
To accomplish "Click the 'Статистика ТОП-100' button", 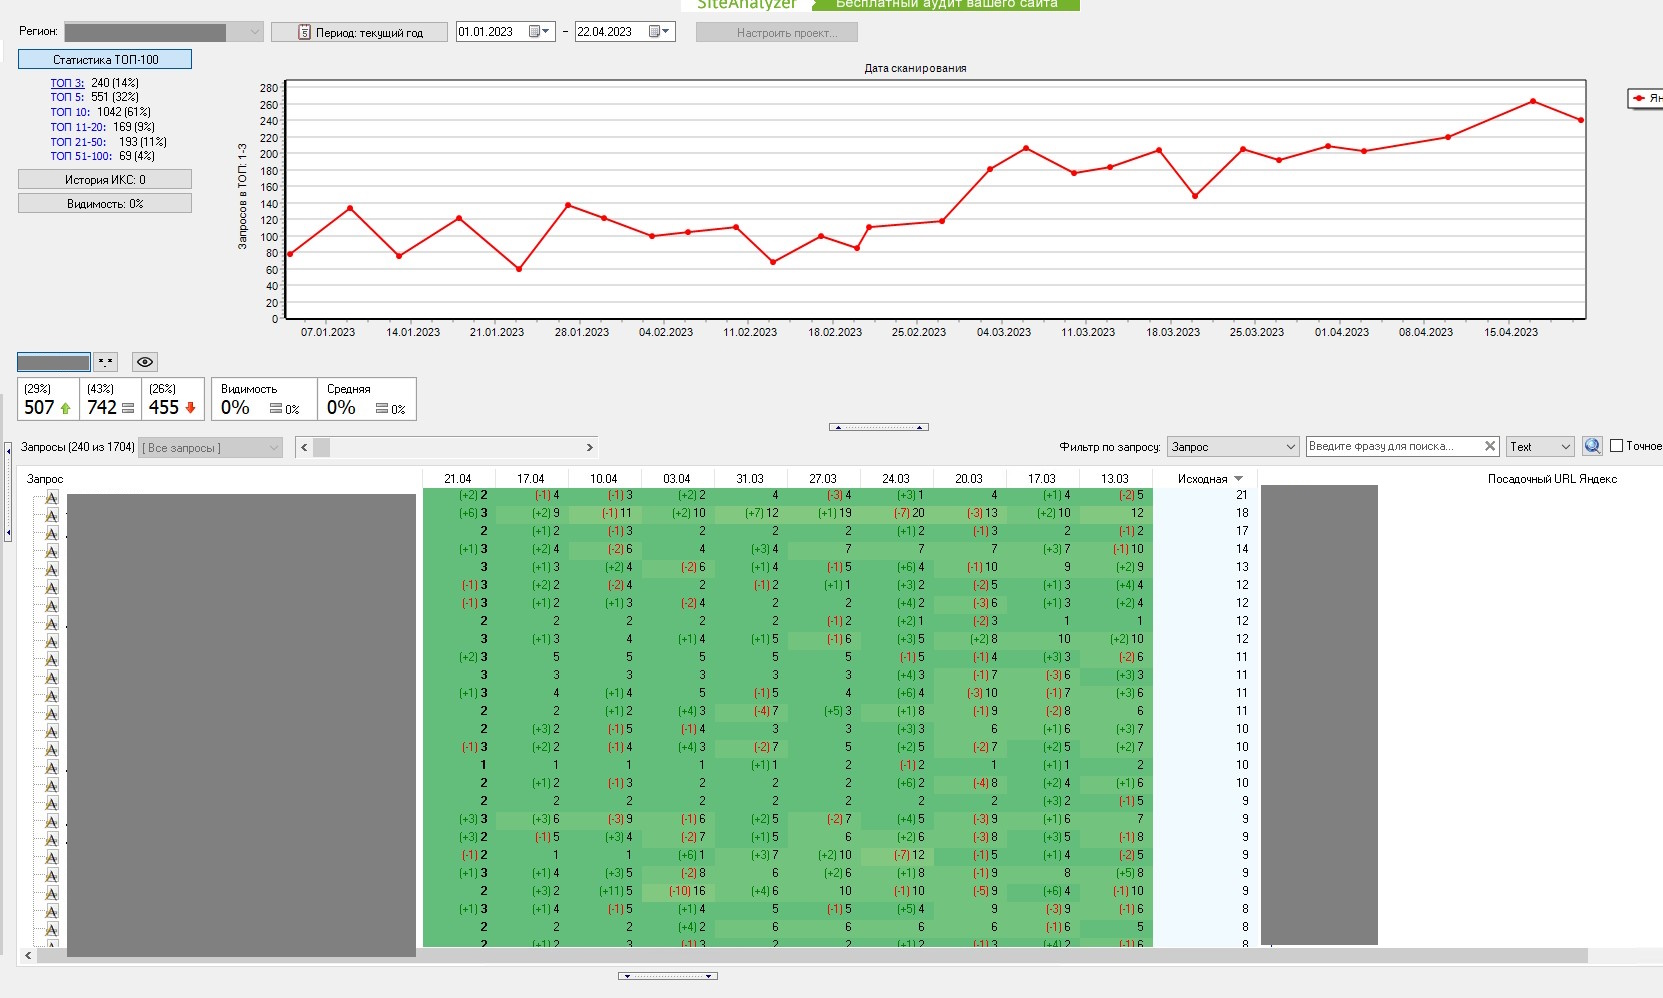I will (105, 60).
